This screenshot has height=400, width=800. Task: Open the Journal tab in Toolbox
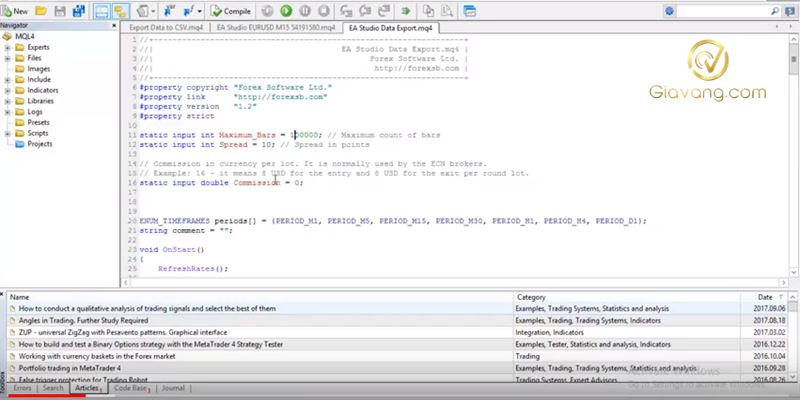173,388
